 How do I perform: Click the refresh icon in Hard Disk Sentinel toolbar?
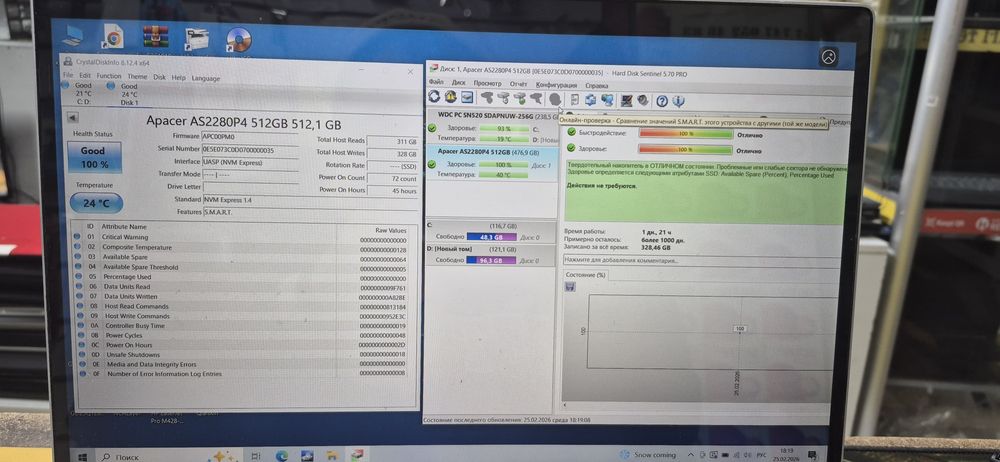pyautogui.click(x=434, y=96)
